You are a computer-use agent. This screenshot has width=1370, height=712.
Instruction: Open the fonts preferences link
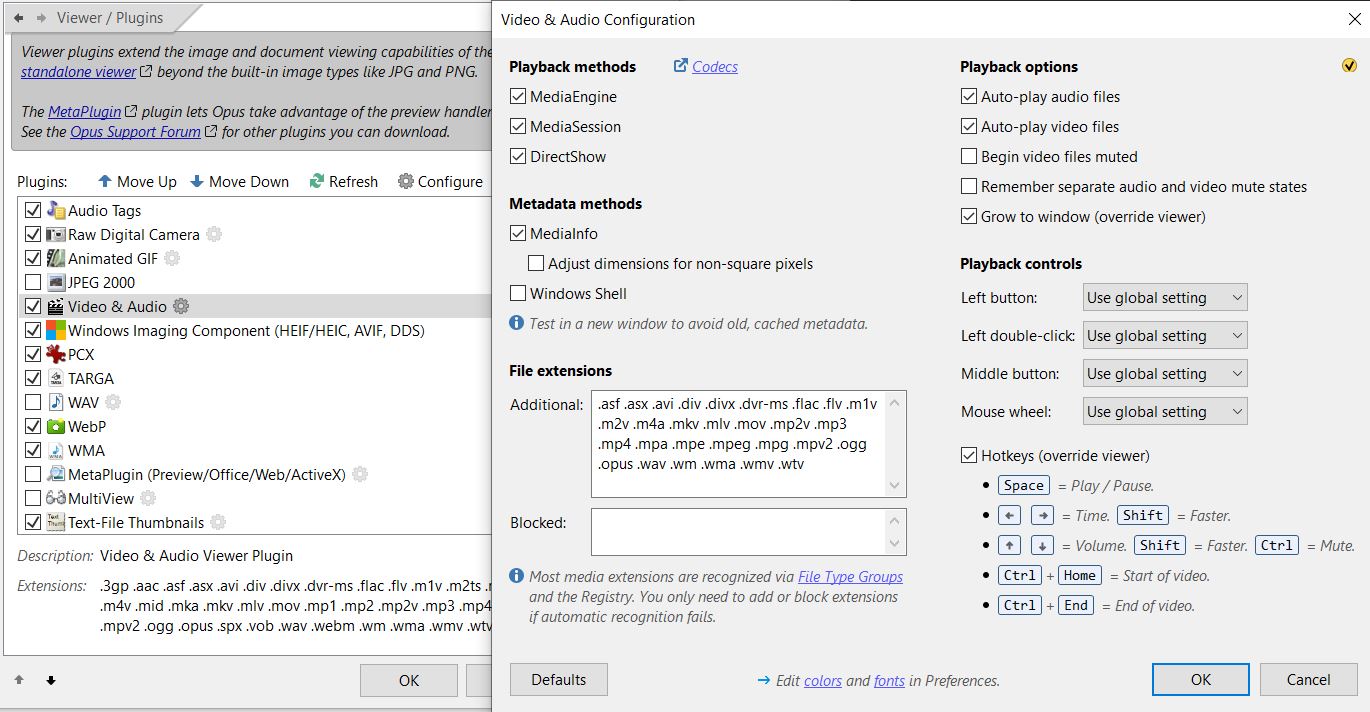[x=889, y=681]
